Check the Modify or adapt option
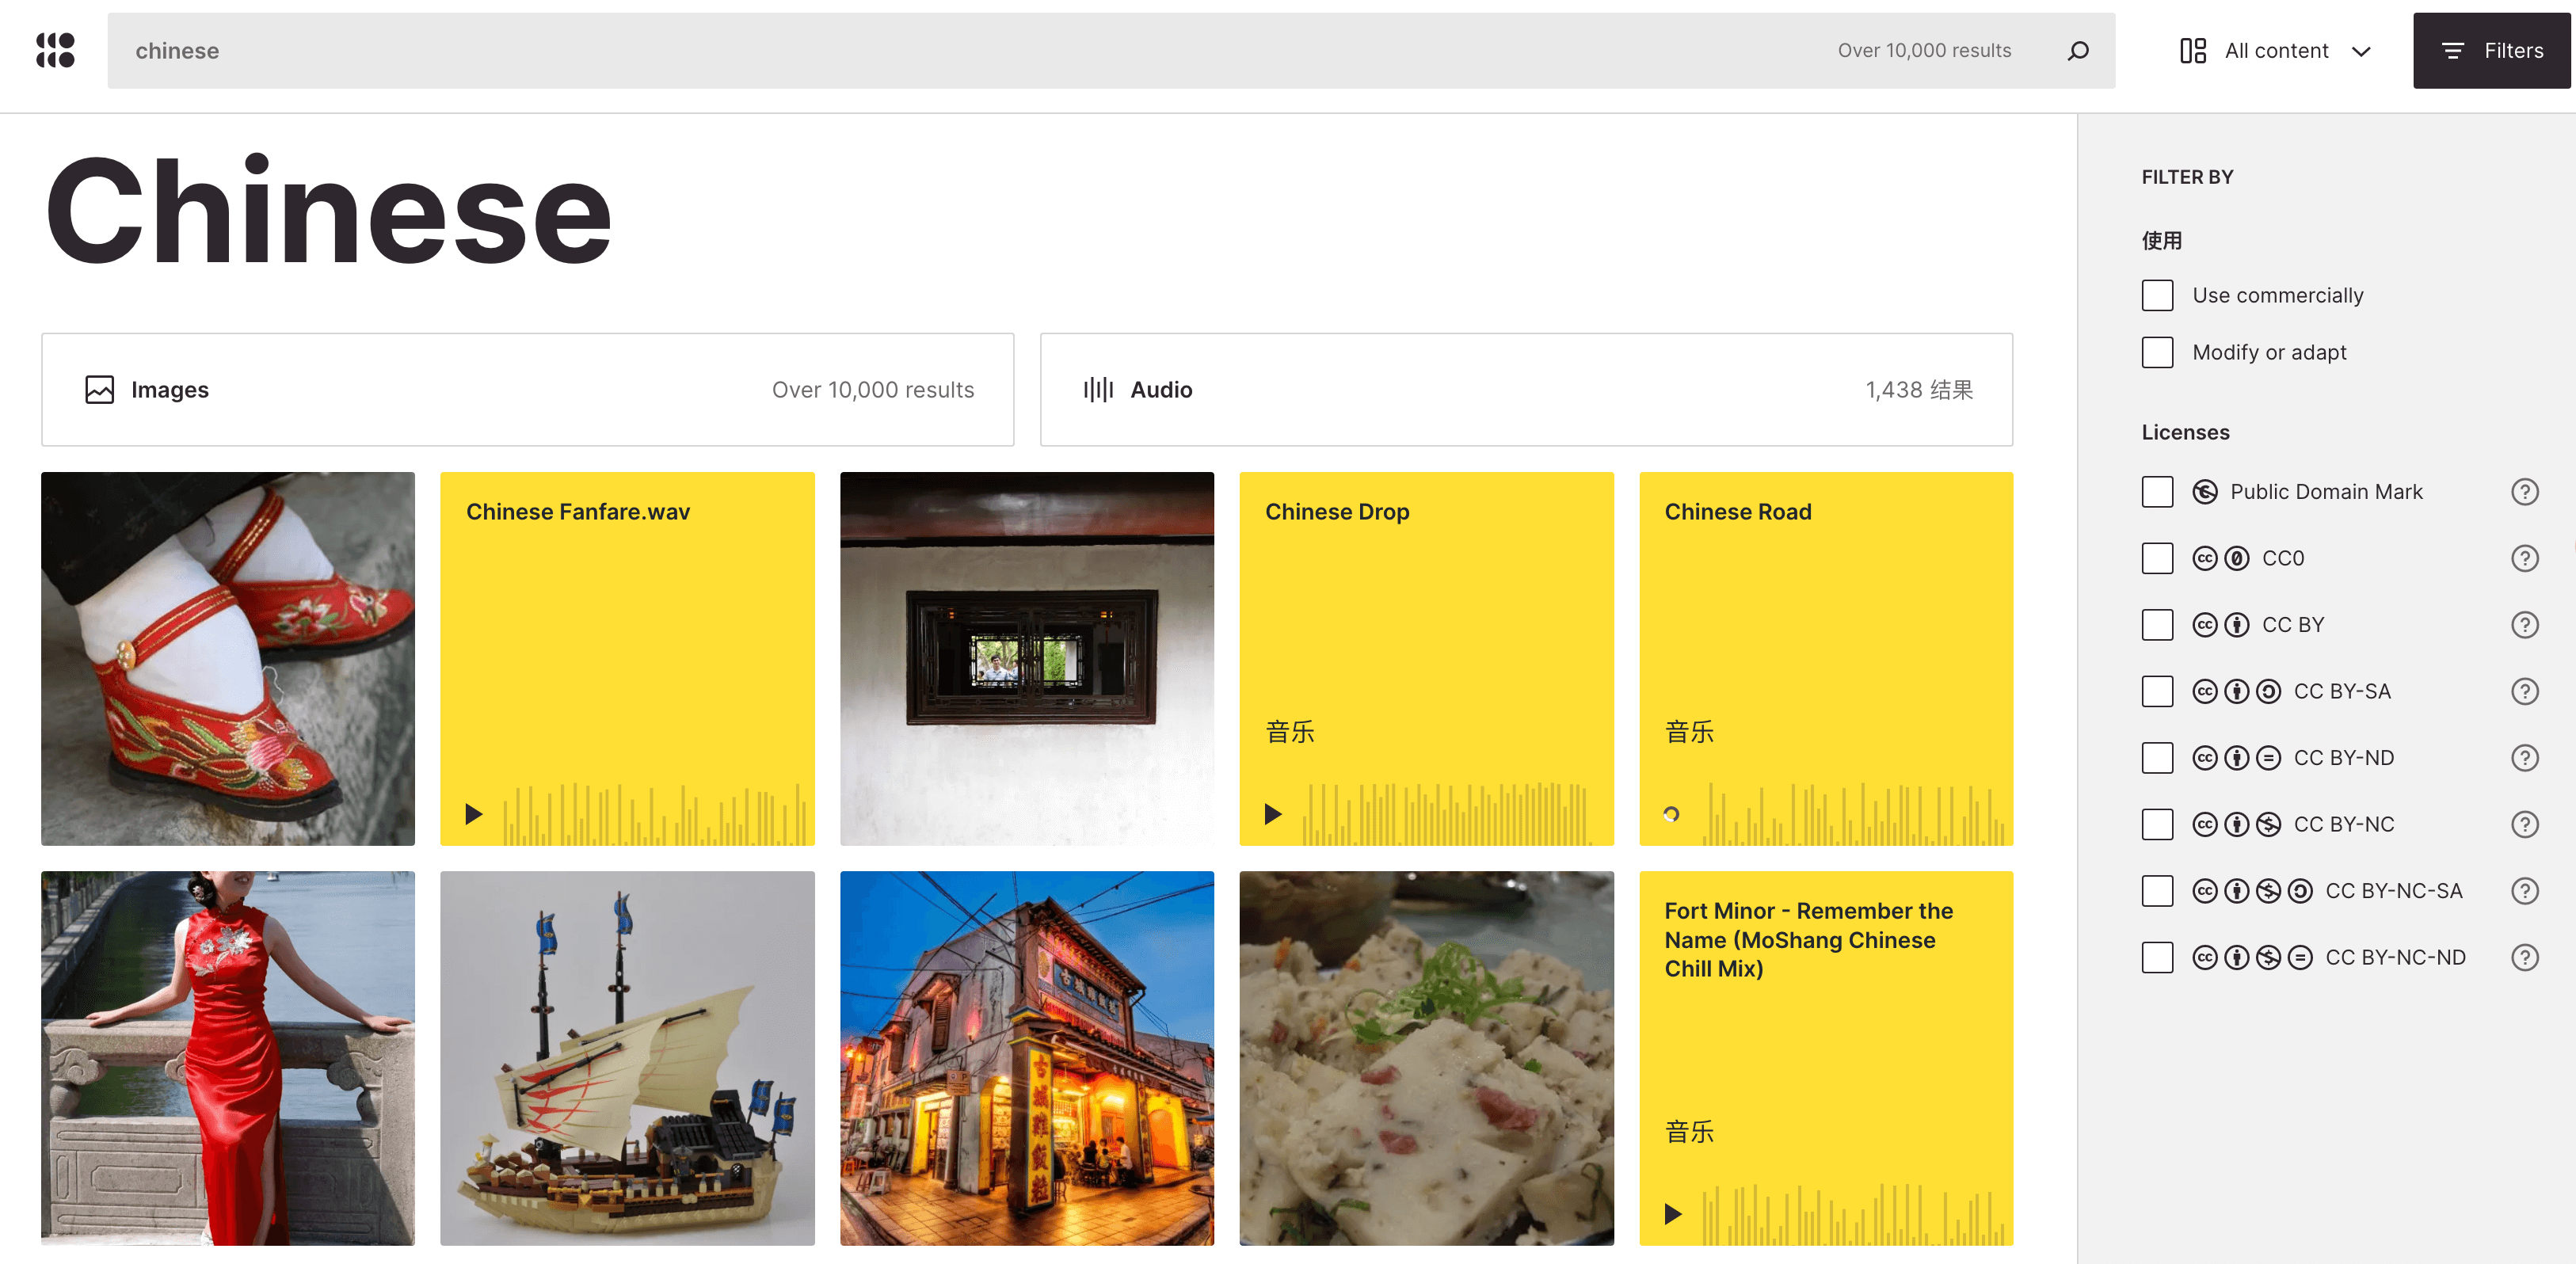Screen dimensions: 2576x1264 [x=2157, y=352]
